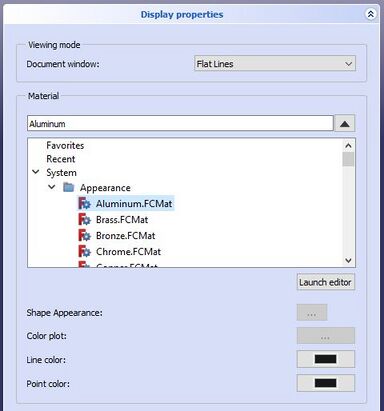Screen dimensions: 384x411
Task: Click the Appearance folder icon
Action: [69, 187]
